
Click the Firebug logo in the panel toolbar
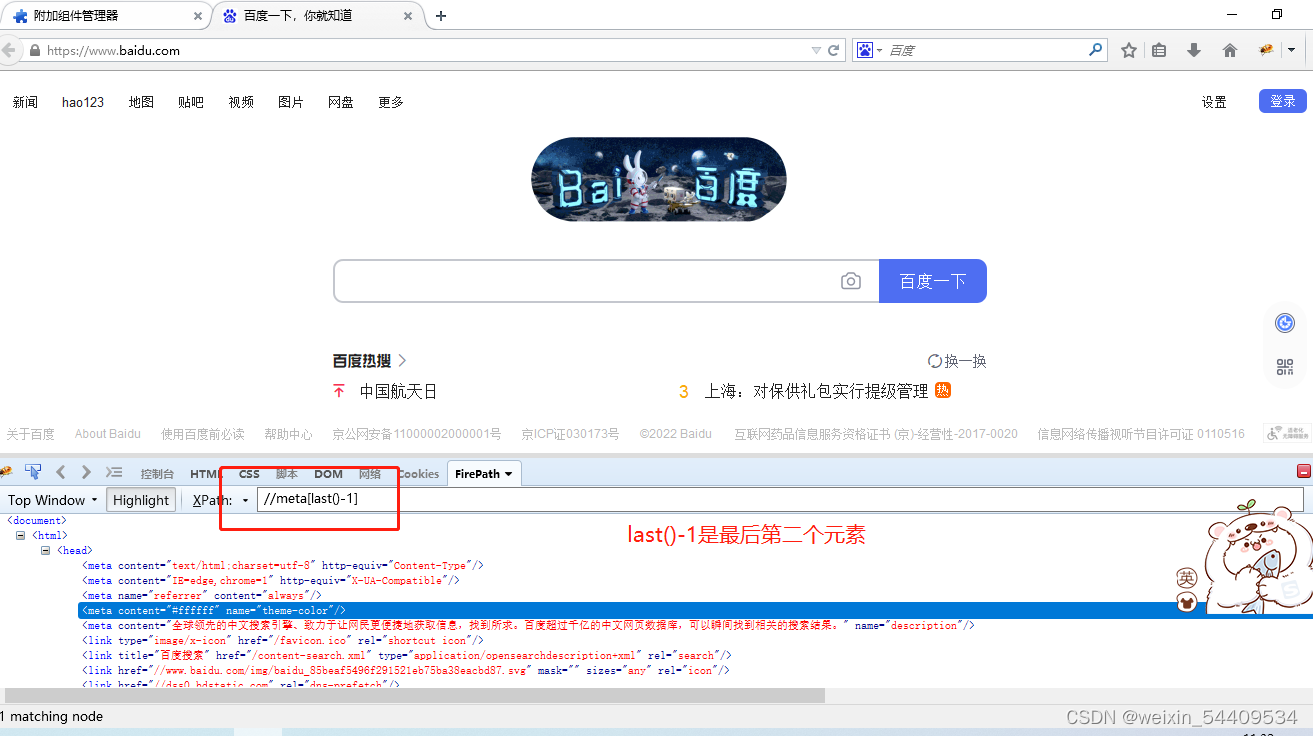[x=7, y=472]
